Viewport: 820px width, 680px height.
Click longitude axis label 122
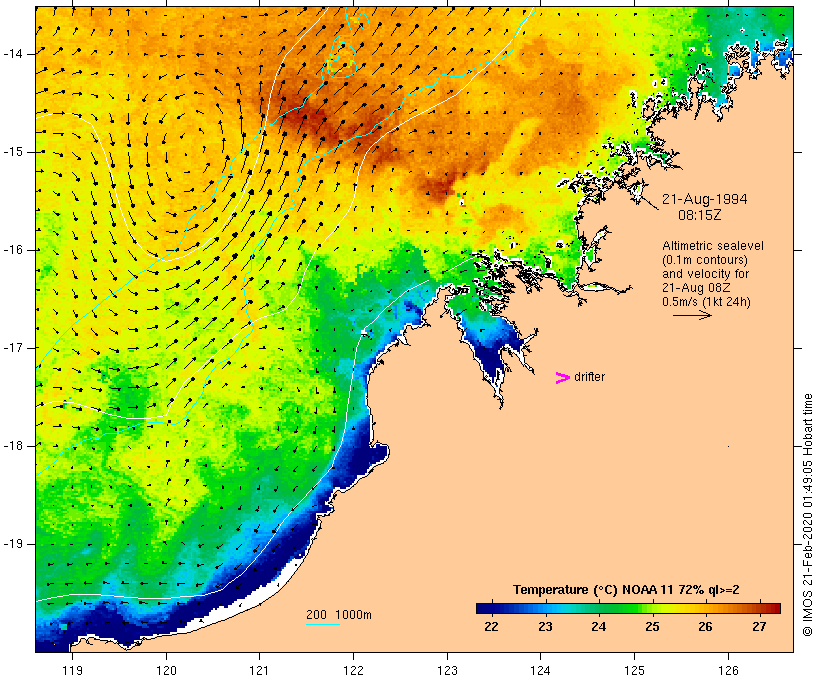click(354, 670)
